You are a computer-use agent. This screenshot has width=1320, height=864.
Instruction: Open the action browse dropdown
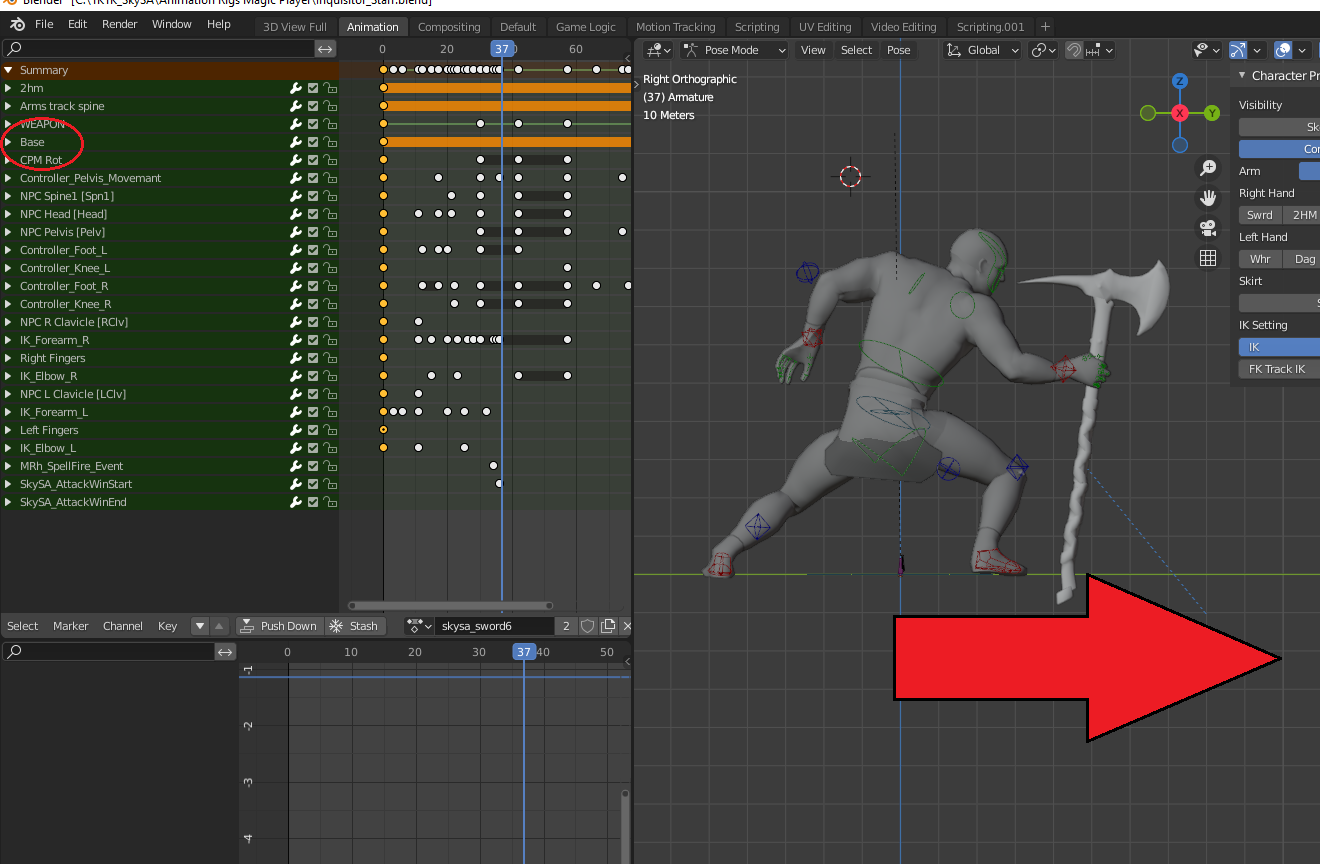point(419,626)
